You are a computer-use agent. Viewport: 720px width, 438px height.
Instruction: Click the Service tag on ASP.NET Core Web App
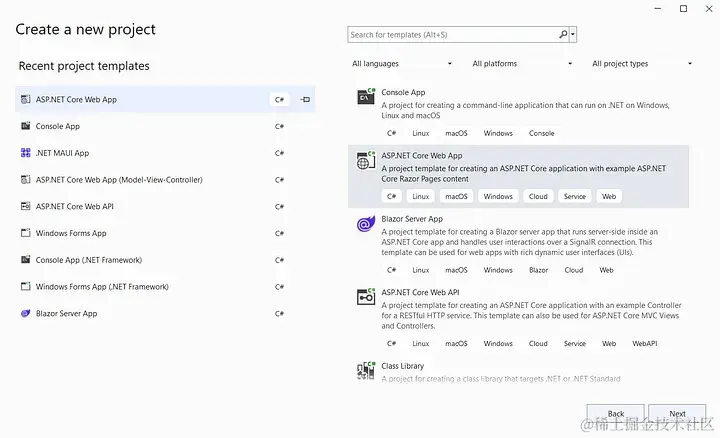coord(575,197)
